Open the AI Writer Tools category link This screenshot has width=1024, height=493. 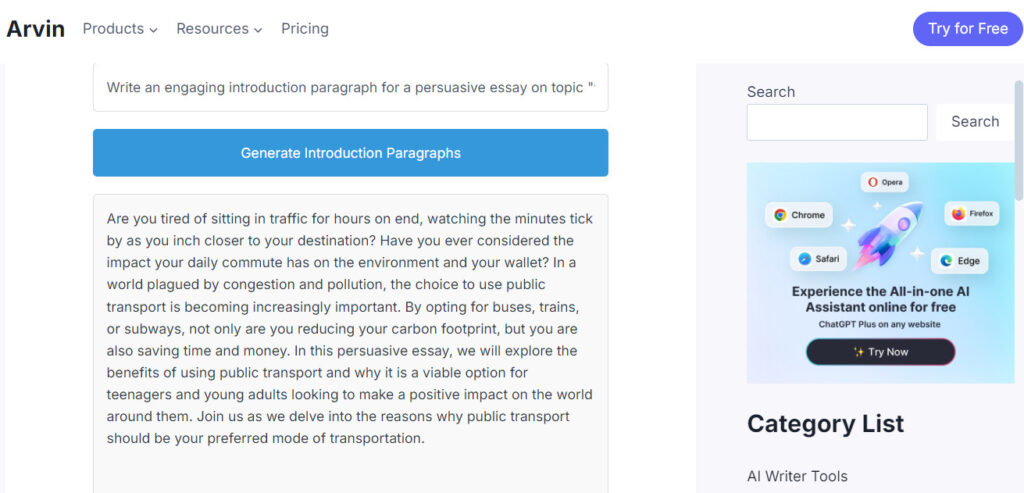(x=797, y=477)
